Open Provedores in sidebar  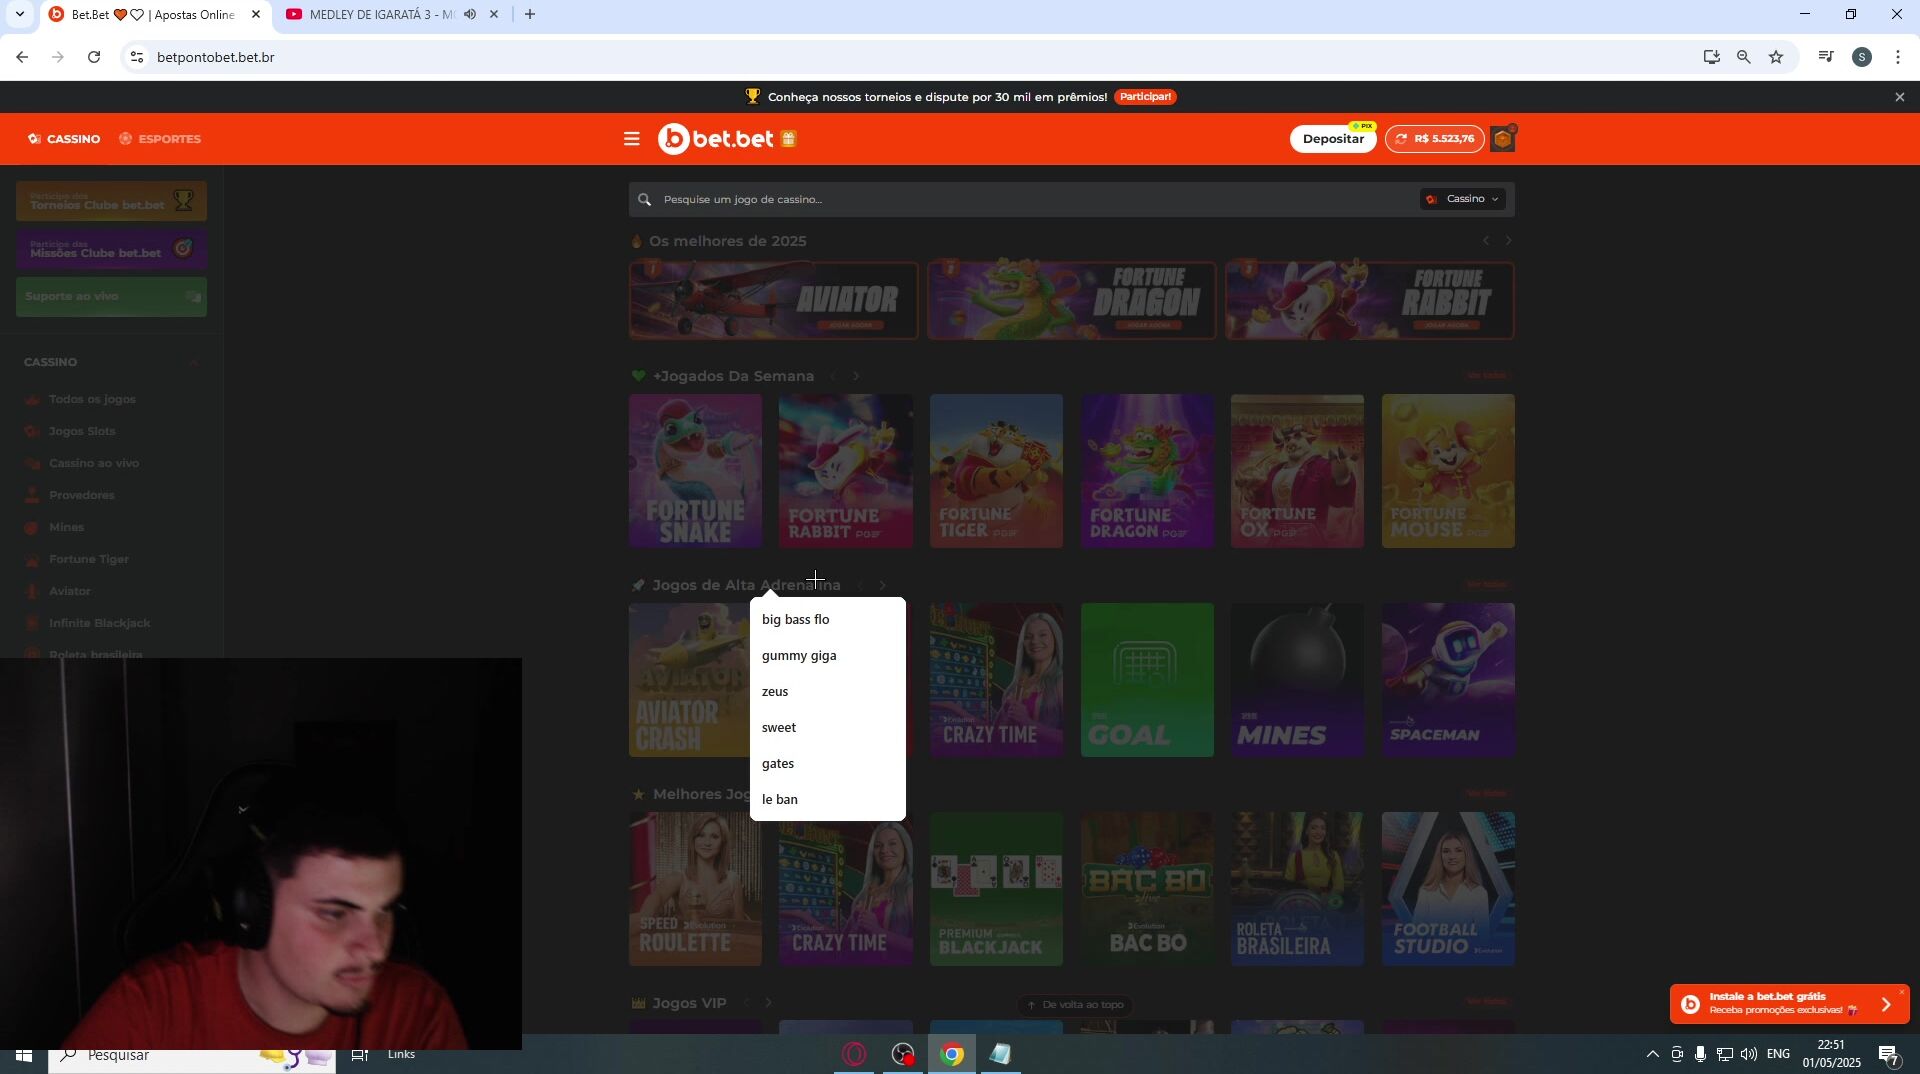[x=81, y=496]
